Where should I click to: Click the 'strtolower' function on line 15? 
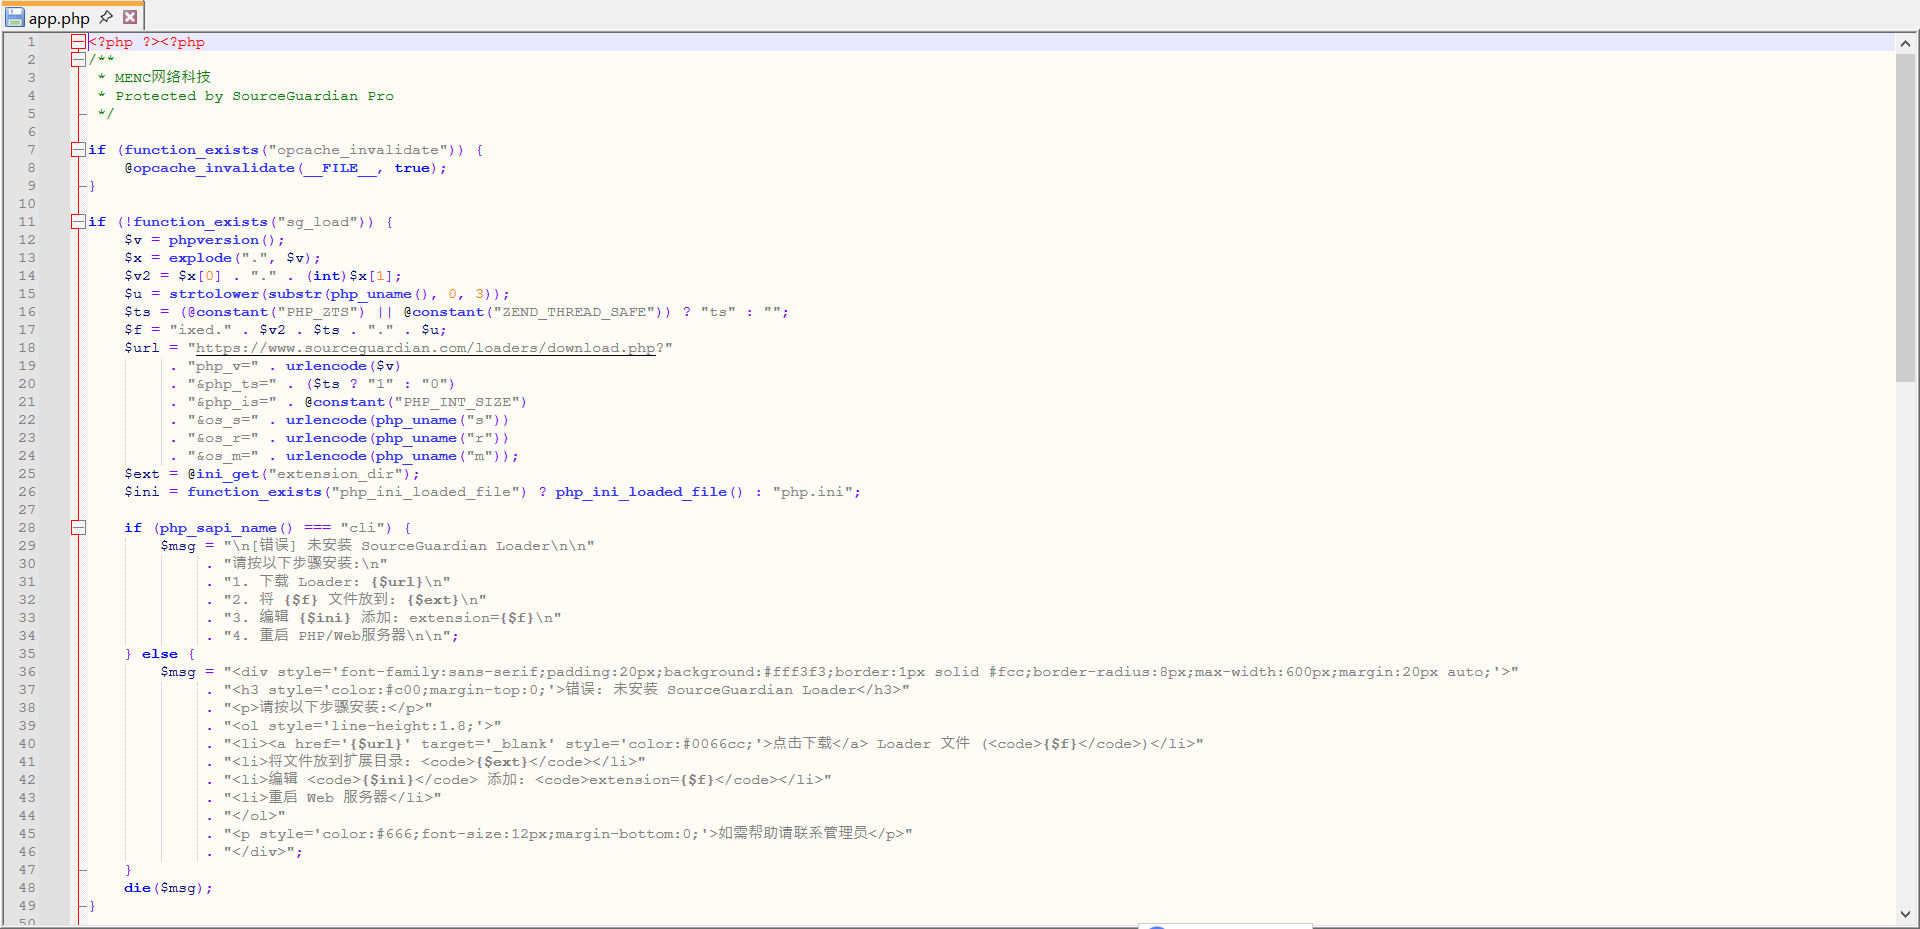tap(213, 294)
